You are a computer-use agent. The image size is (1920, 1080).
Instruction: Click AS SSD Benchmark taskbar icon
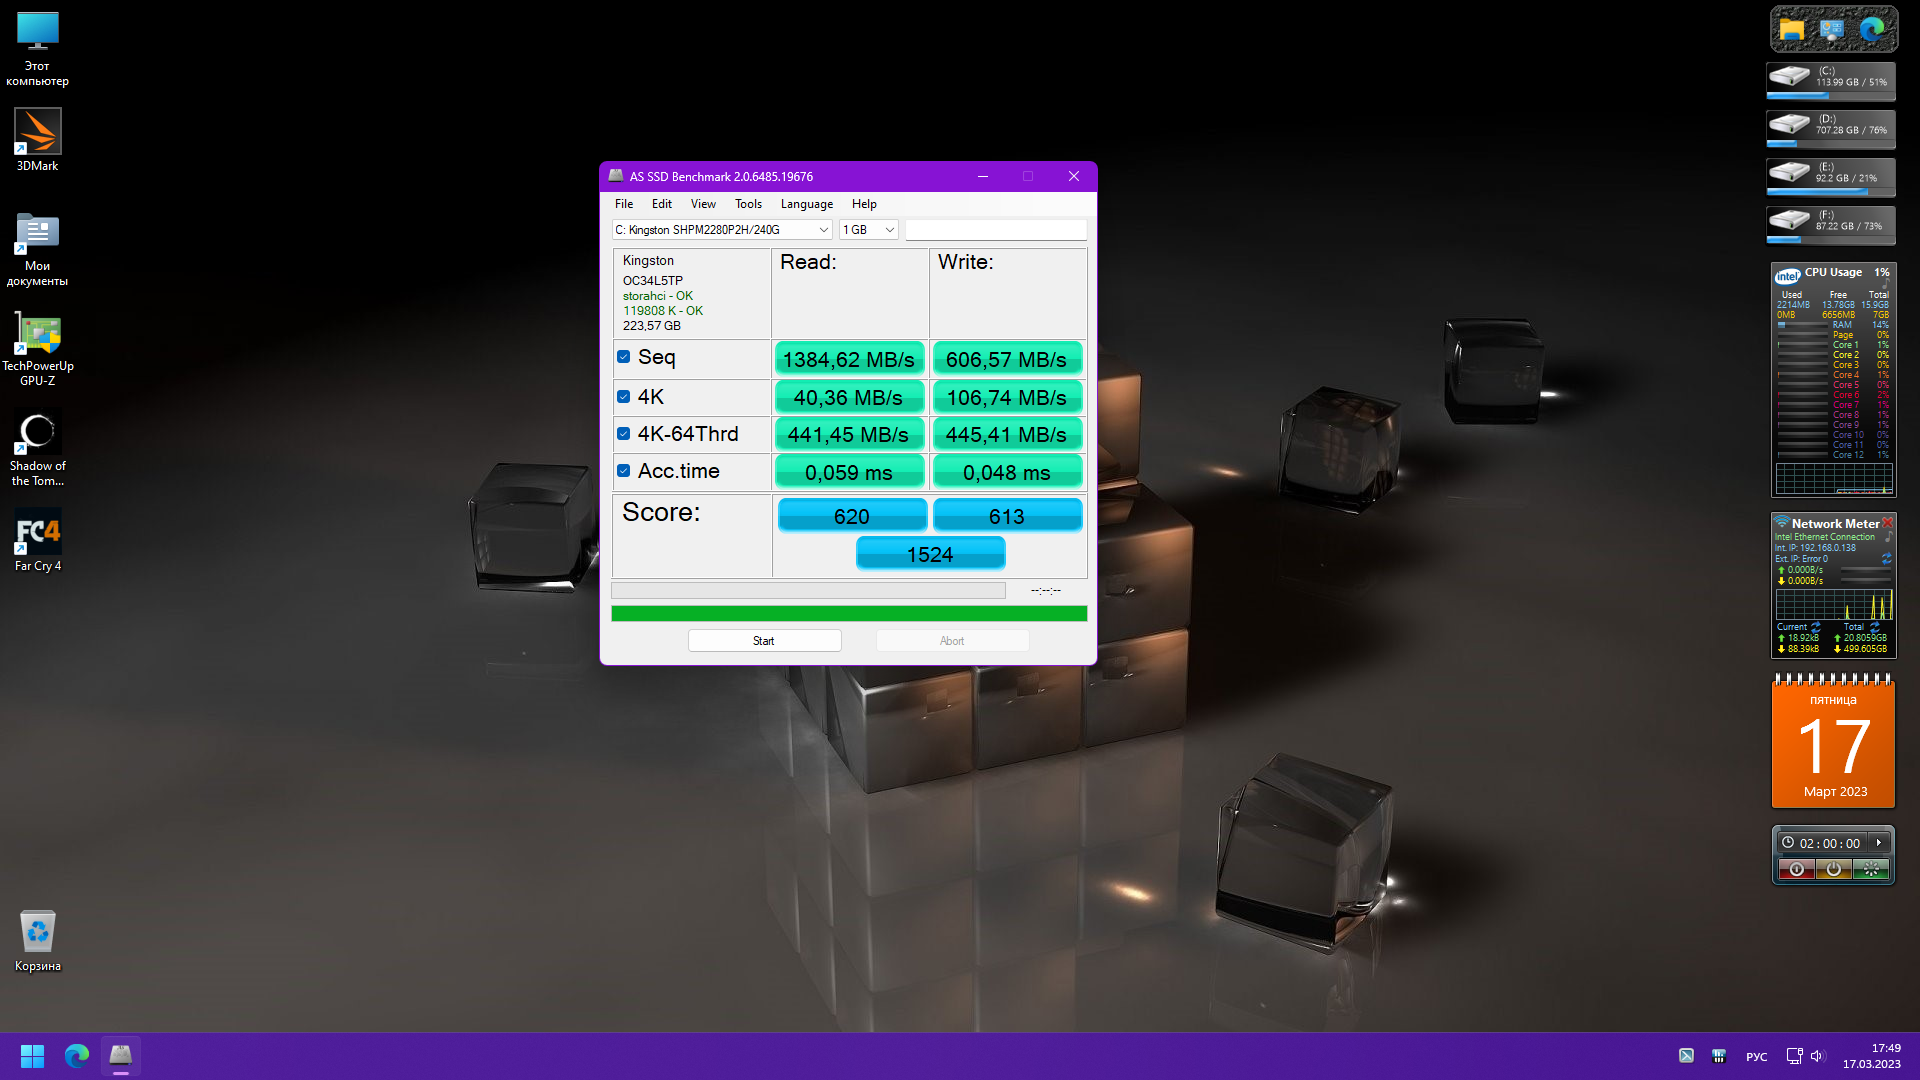pos(121,1055)
